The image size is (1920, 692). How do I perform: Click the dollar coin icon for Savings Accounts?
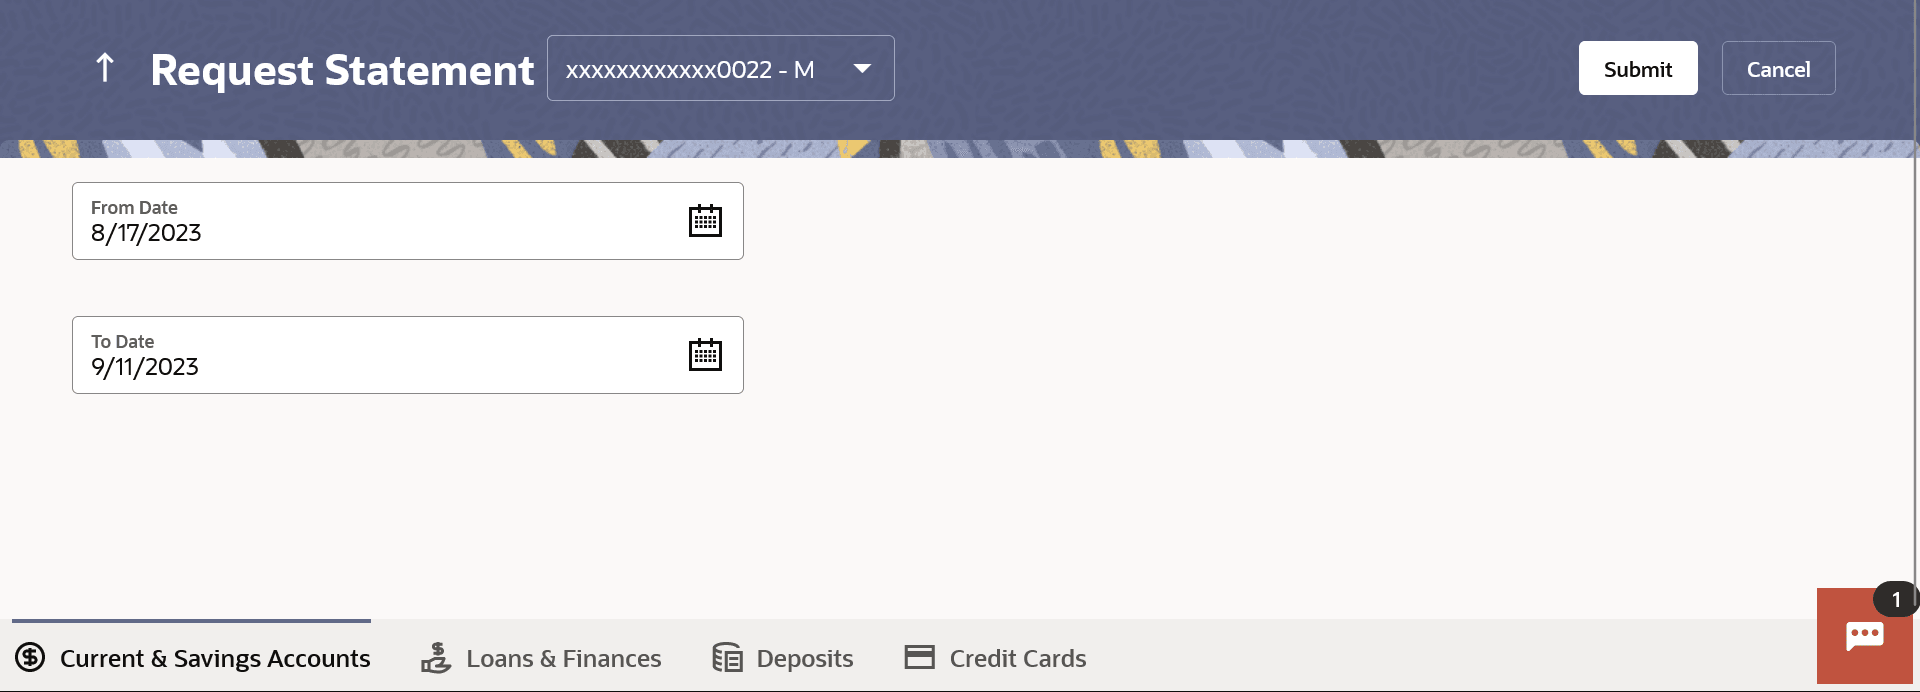30,657
